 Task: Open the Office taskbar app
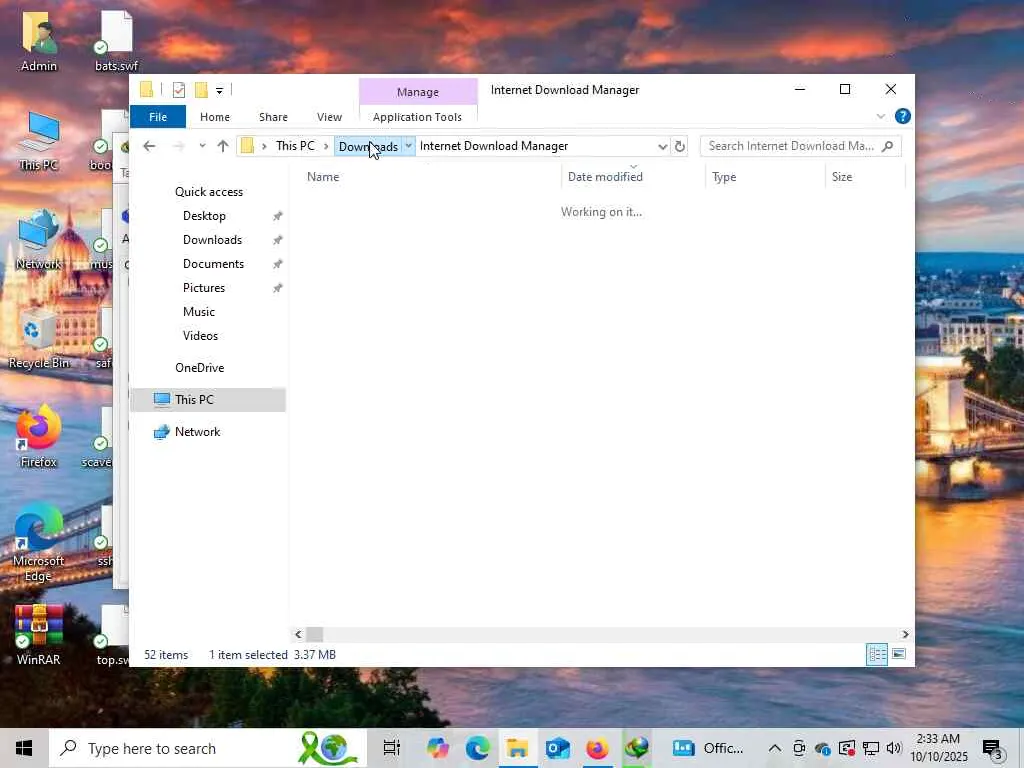click(x=708, y=748)
